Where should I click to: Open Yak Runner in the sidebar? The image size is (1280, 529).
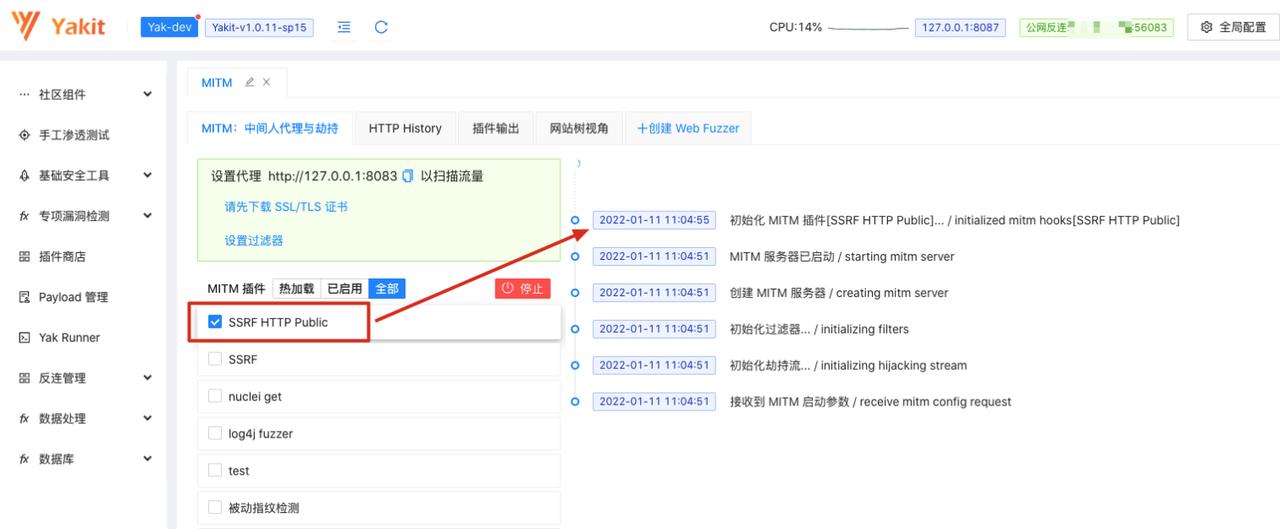pyautogui.click(x=69, y=338)
